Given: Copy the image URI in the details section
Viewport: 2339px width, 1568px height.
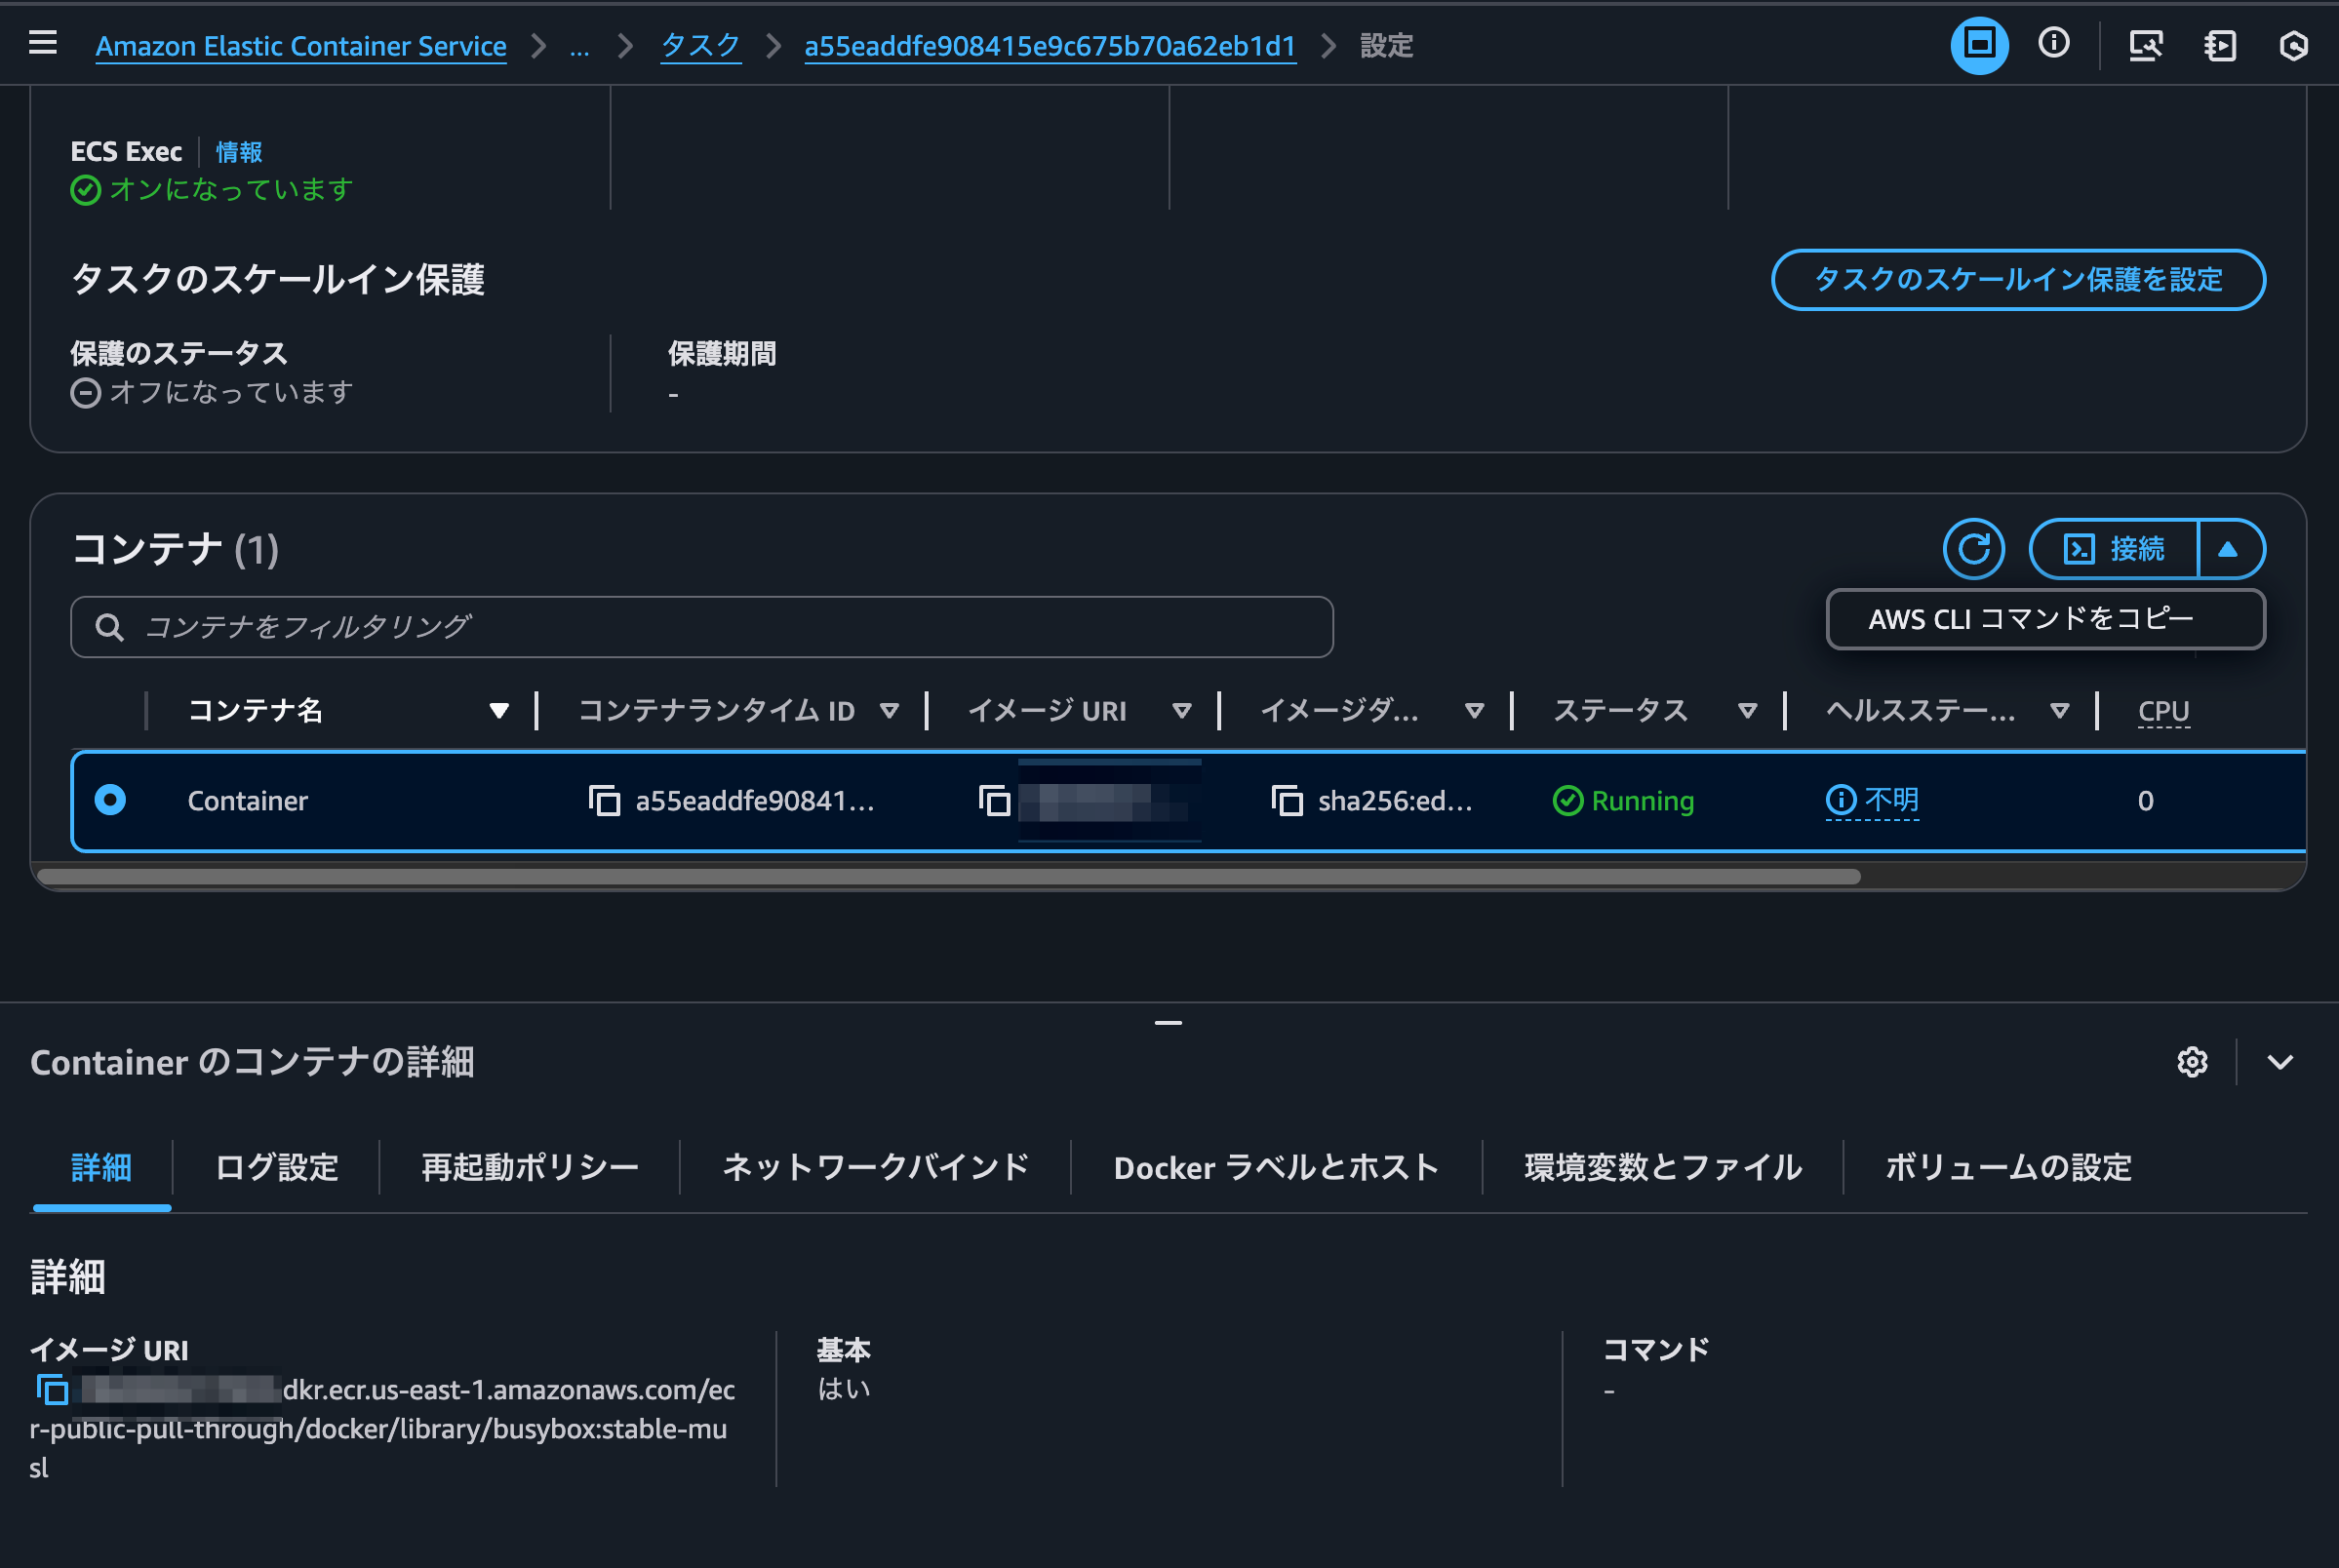Looking at the screenshot, I should (52, 1390).
